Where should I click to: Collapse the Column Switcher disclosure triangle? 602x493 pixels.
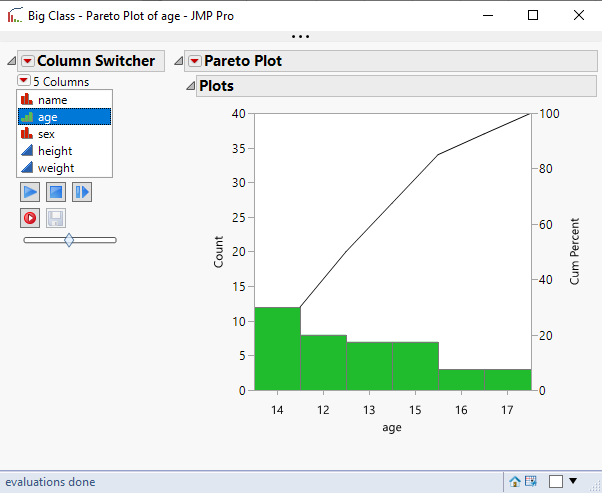coord(11,62)
